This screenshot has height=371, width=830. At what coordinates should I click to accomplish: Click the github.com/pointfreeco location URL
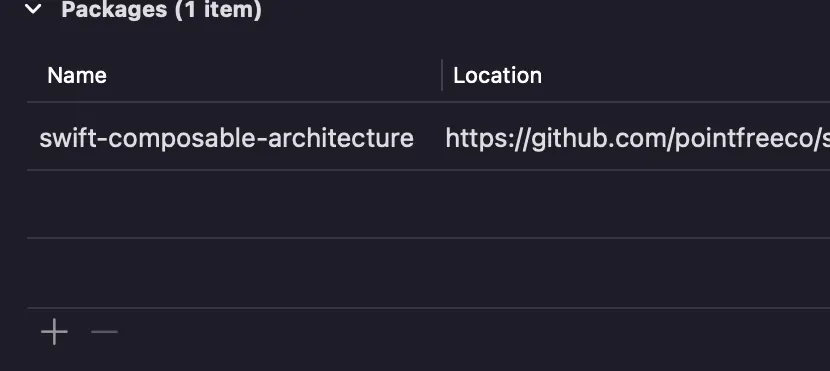(x=637, y=138)
